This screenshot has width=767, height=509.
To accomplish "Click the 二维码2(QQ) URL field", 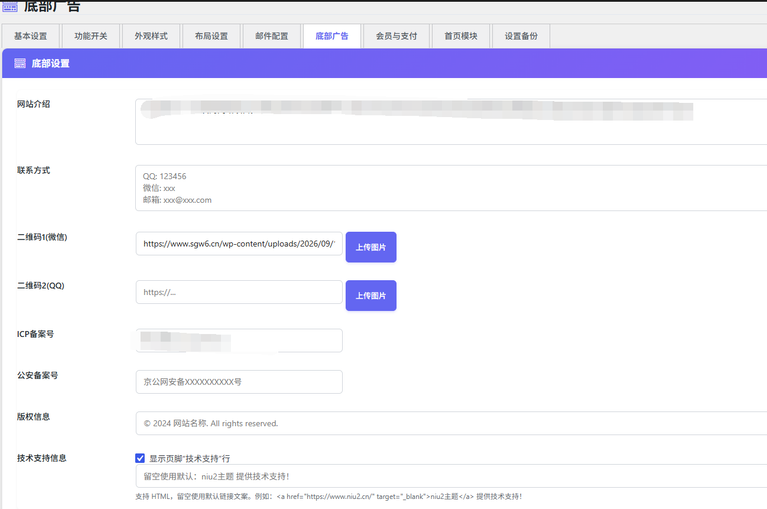I will [239, 292].
